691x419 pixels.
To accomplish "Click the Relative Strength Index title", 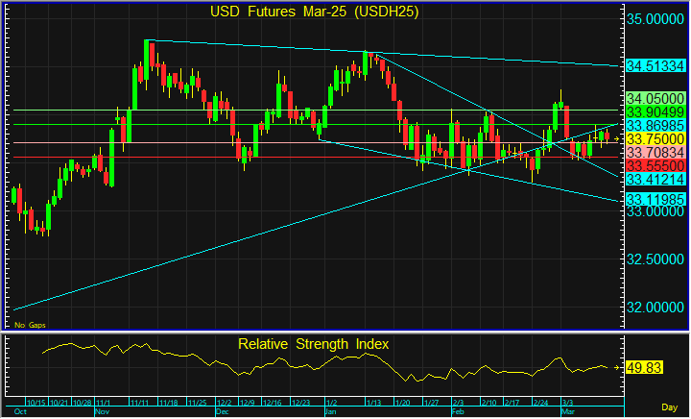I will coord(313,344).
